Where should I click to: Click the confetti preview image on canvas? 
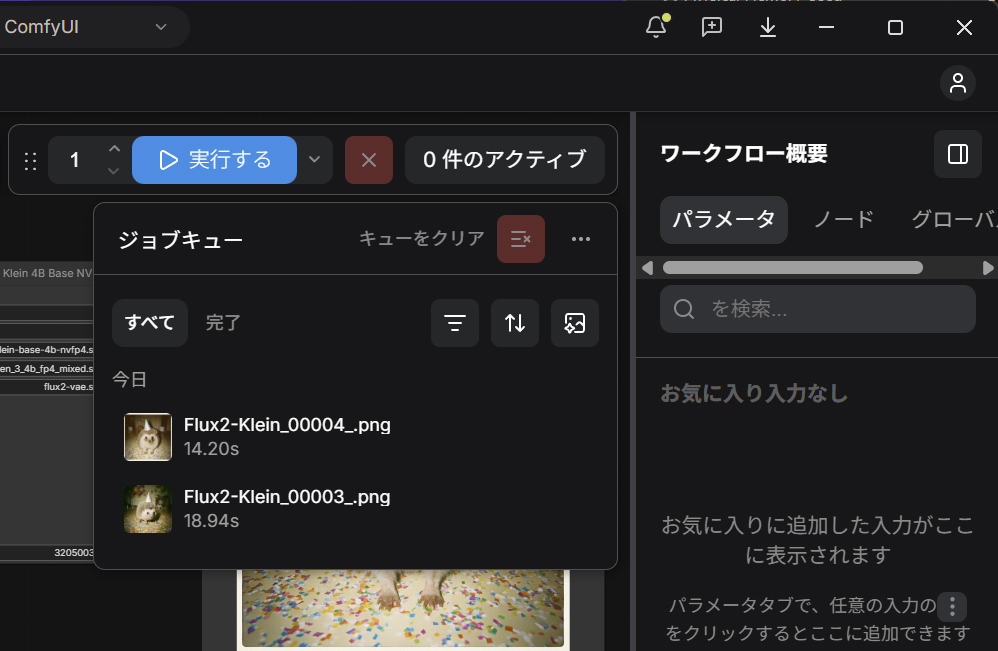(x=403, y=608)
